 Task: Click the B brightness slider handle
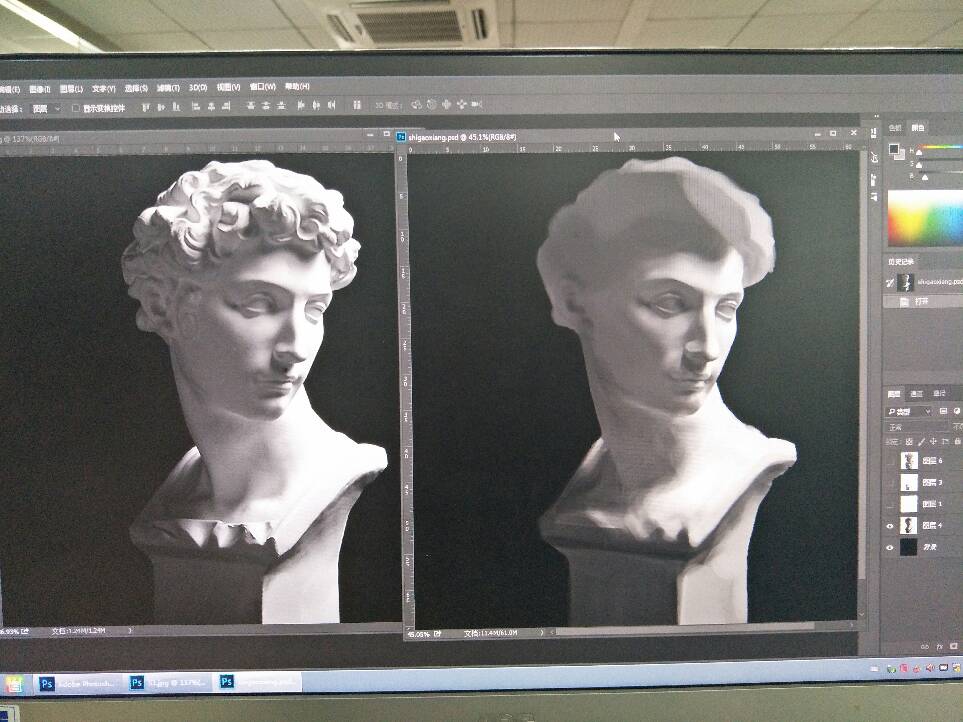pos(925,177)
